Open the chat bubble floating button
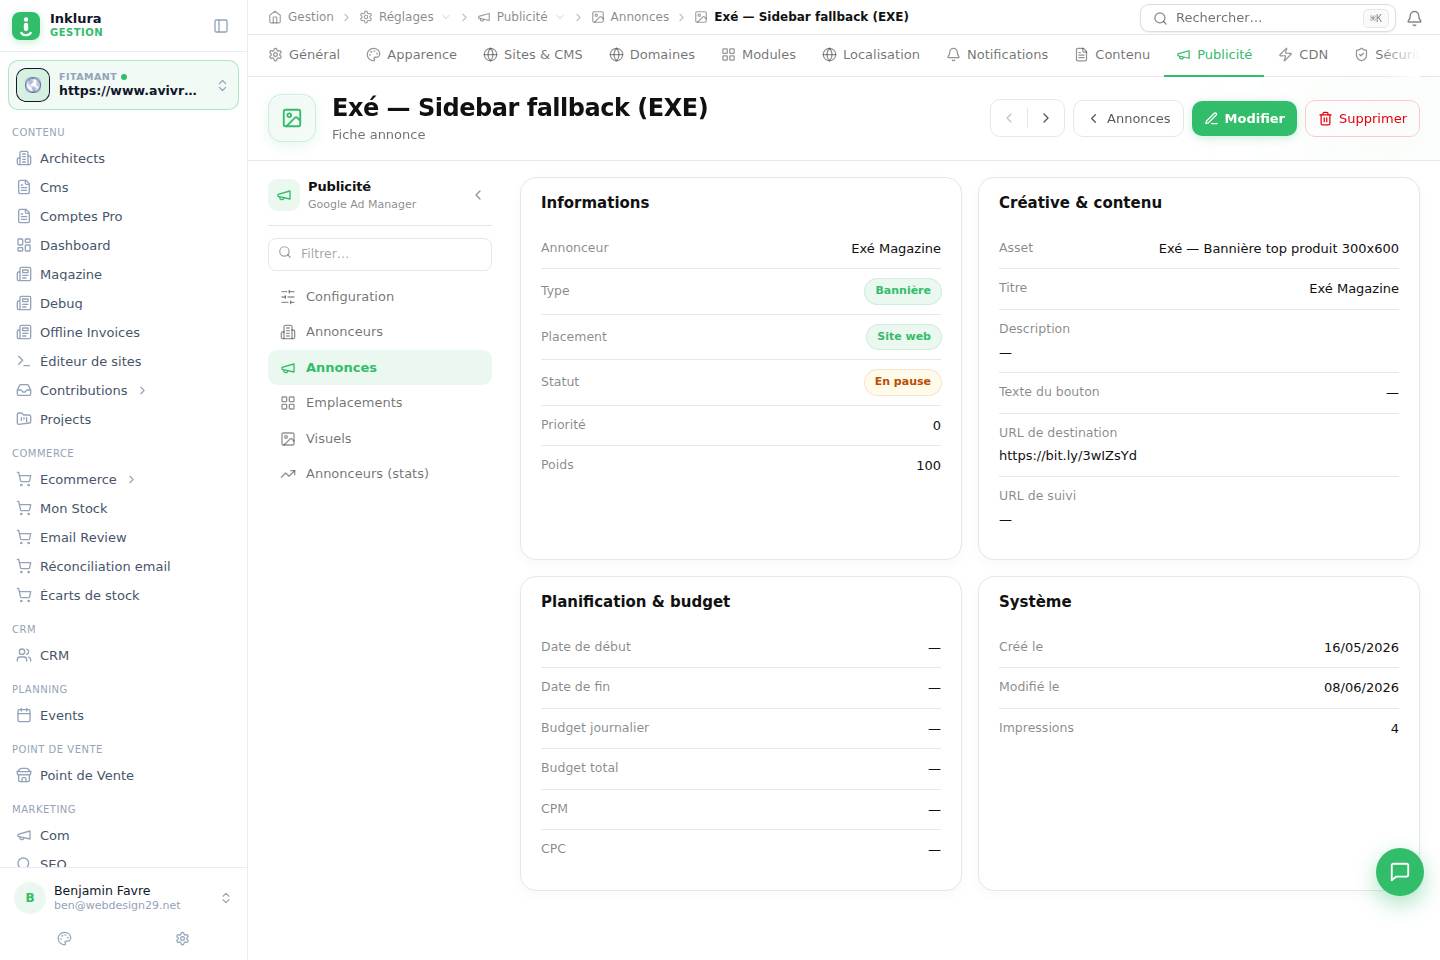Screen dimensions: 1440x960 [1399, 872]
